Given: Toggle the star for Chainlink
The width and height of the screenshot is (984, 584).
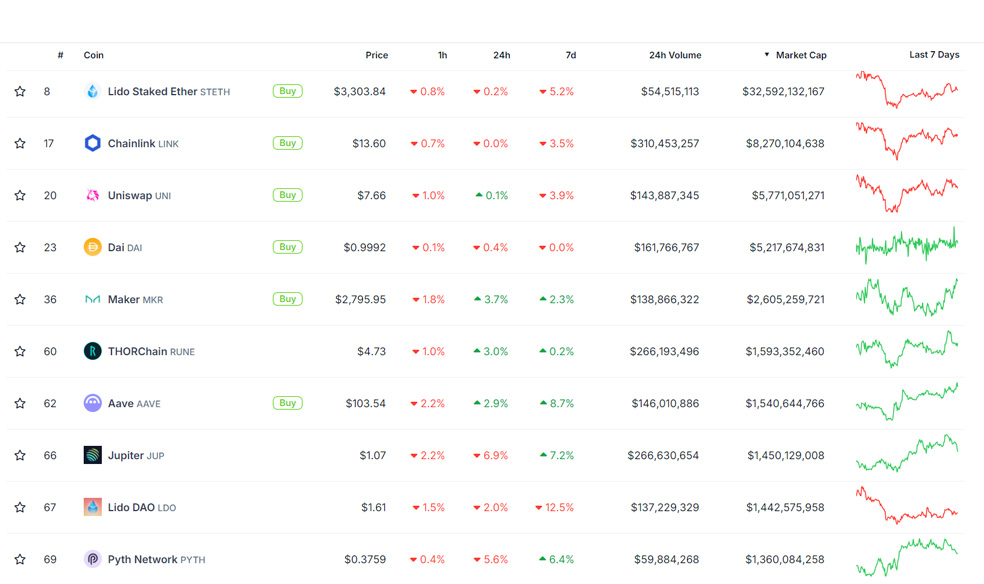Looking at the screenshot, I should (x=20, y=144).
